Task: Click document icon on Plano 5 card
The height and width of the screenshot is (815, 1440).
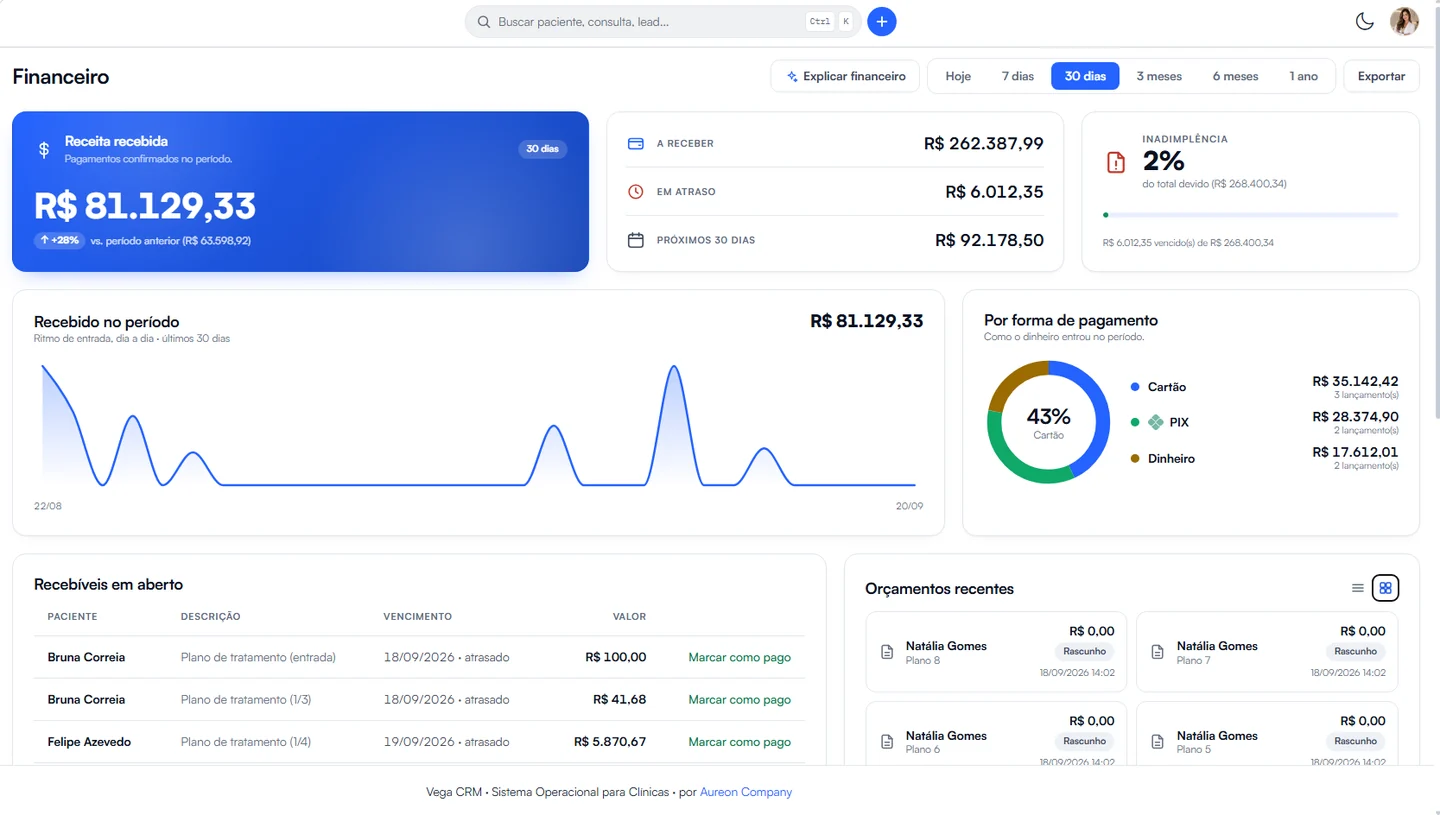Action: pos(1158,741)
